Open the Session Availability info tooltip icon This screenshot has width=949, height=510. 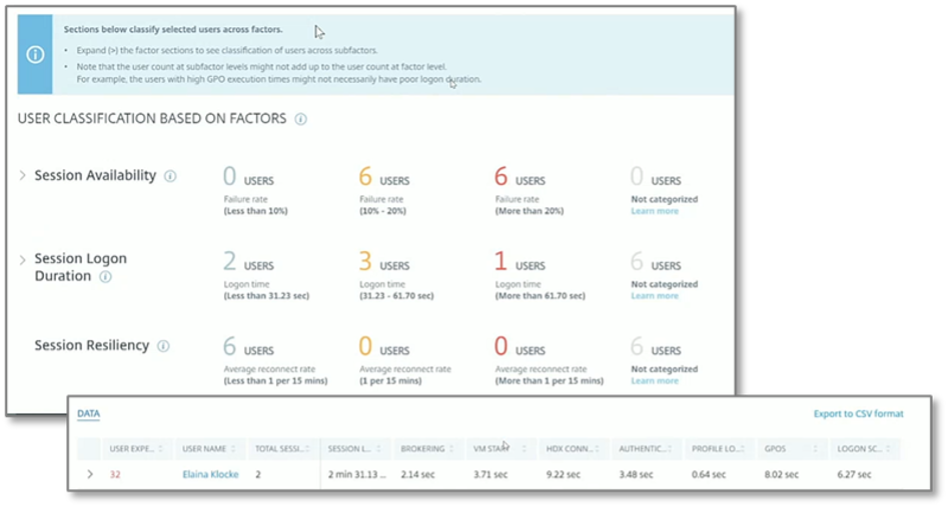coord(170,176)
